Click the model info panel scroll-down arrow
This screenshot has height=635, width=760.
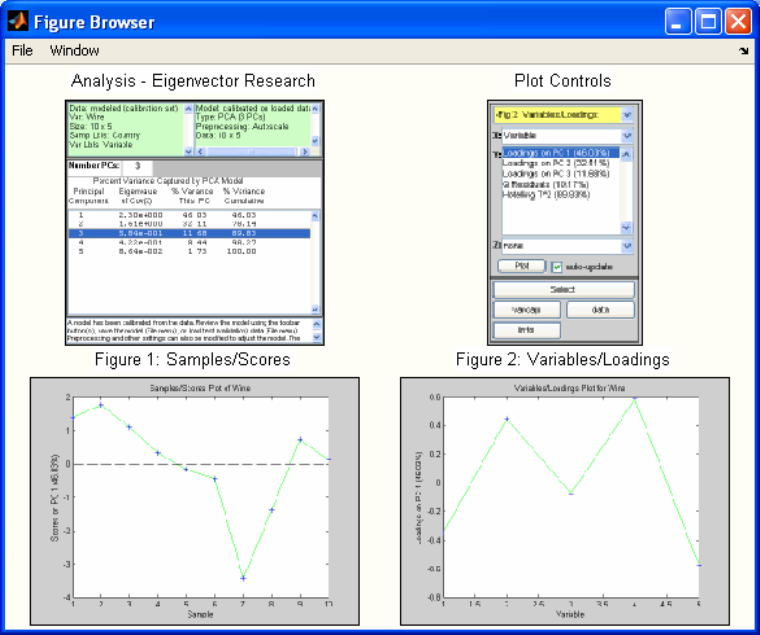[x=315, y=141]
